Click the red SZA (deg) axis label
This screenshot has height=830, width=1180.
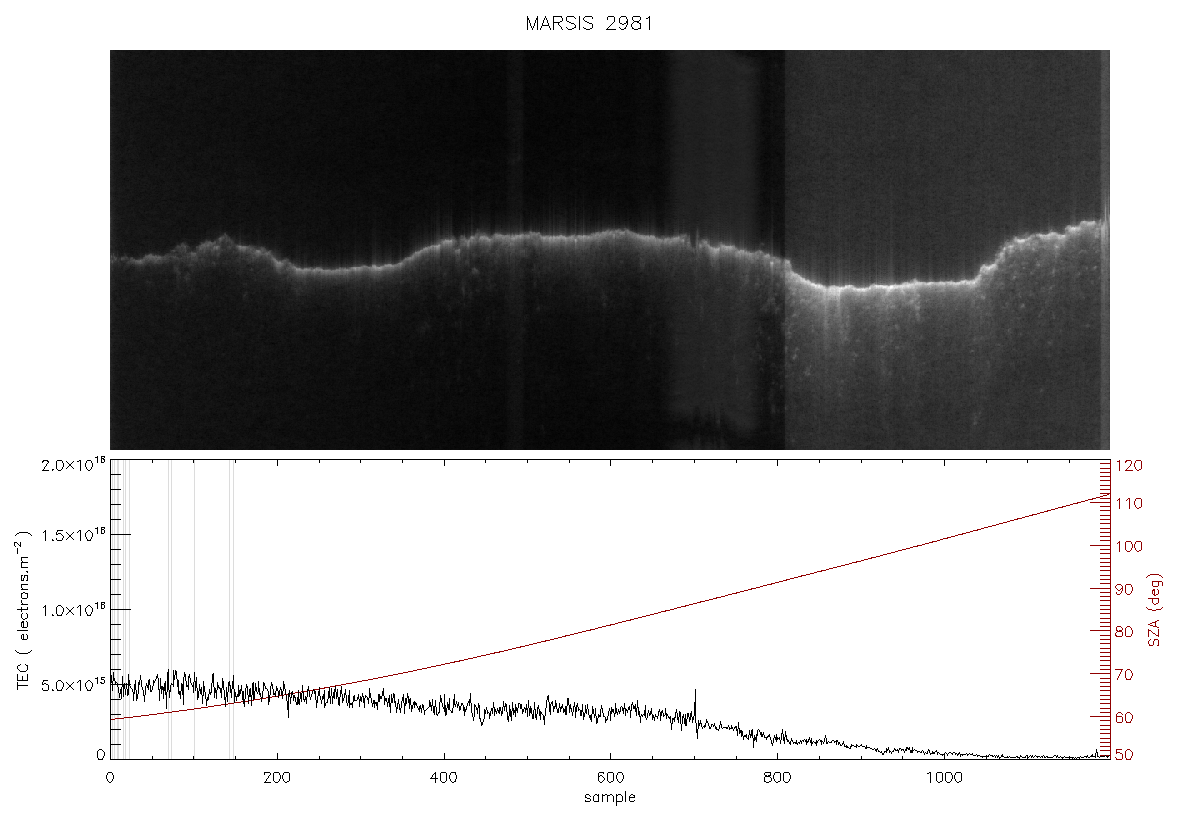click(1154, 610)
